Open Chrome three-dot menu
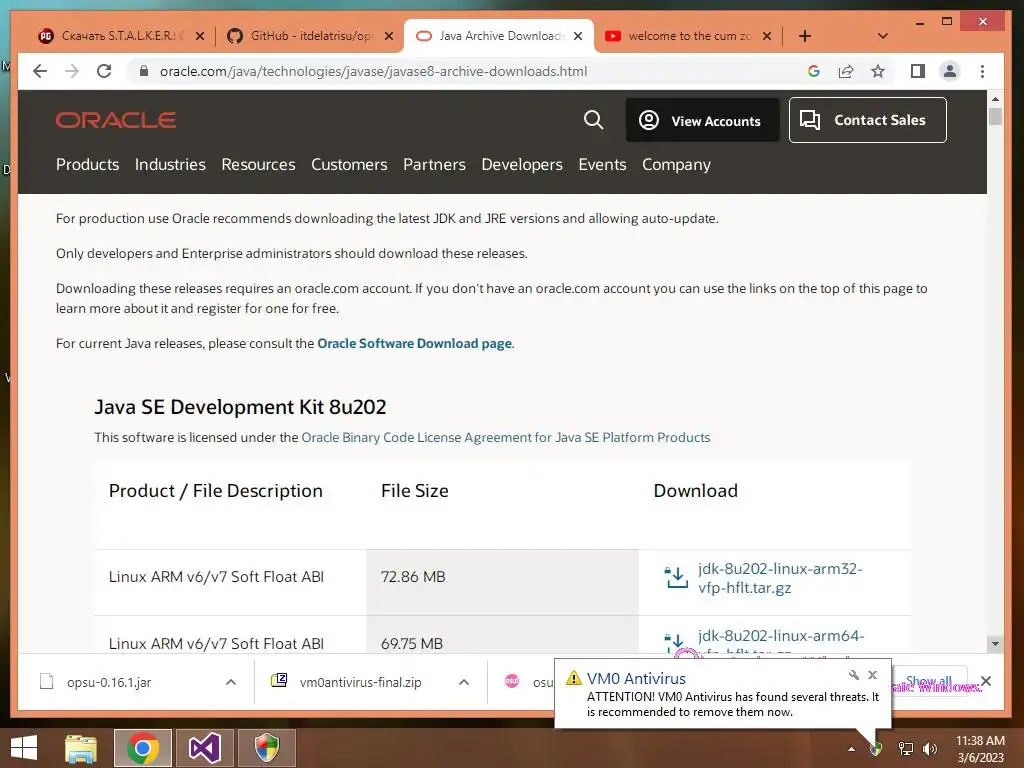This screenshot has height=768, width=1024. (982, 71)
